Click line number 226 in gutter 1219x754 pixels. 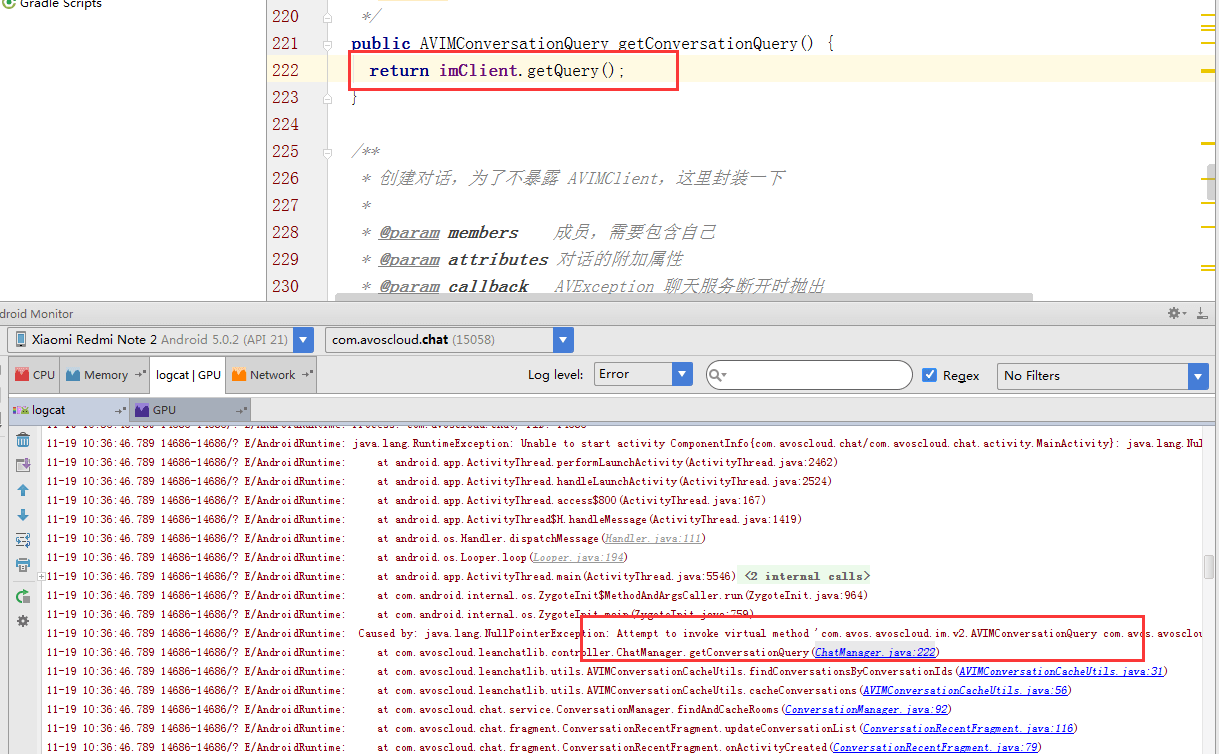[285, 178]
